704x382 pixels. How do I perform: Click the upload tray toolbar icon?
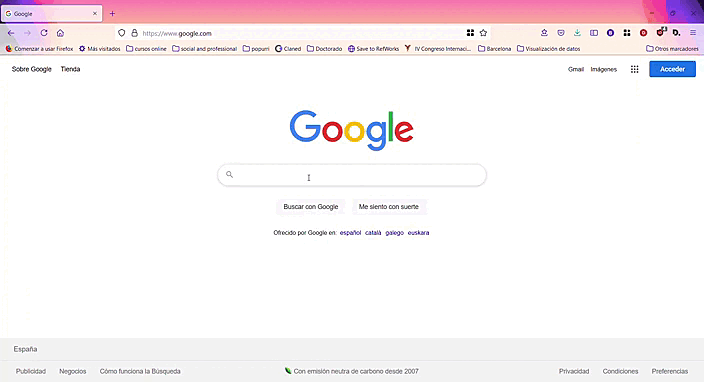544,33
